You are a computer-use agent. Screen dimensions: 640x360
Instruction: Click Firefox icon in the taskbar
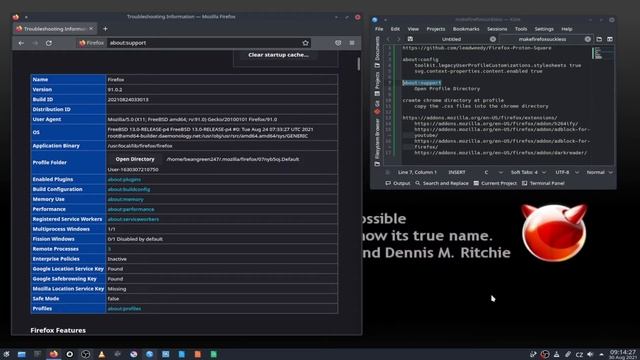tap(53, 354)
